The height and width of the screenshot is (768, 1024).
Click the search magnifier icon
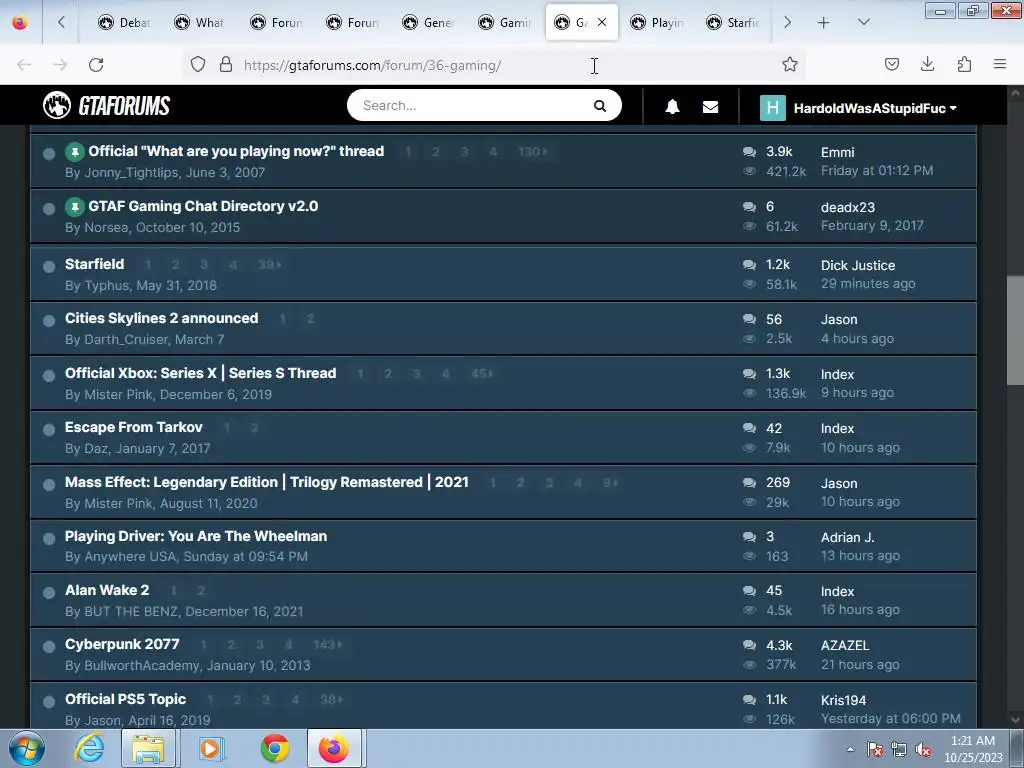[600, 106]
